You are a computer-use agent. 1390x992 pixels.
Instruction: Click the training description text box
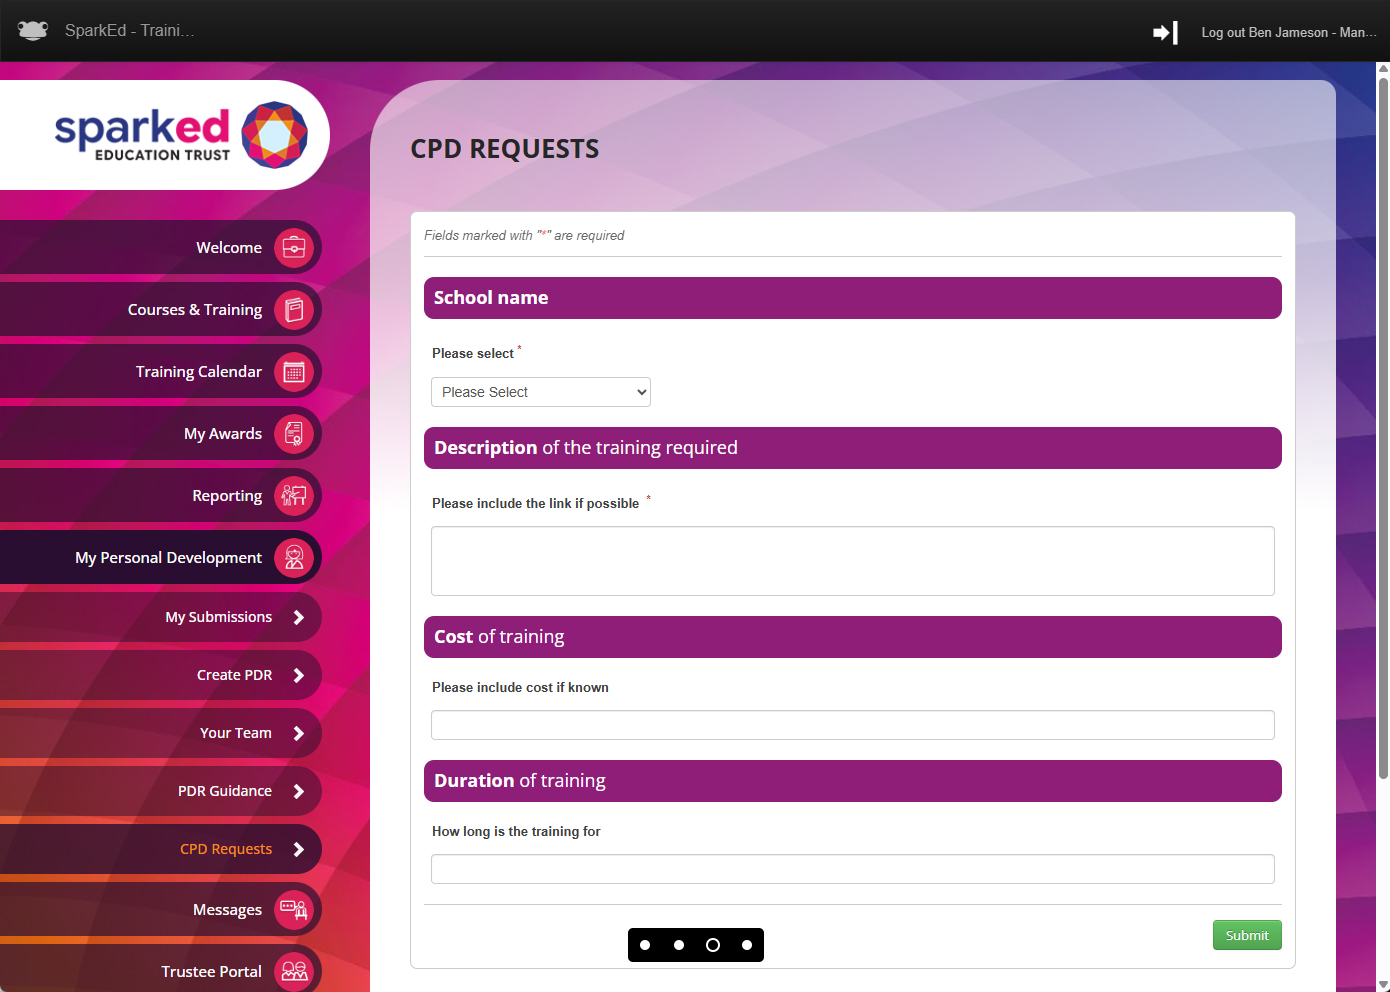pos(852,561)
